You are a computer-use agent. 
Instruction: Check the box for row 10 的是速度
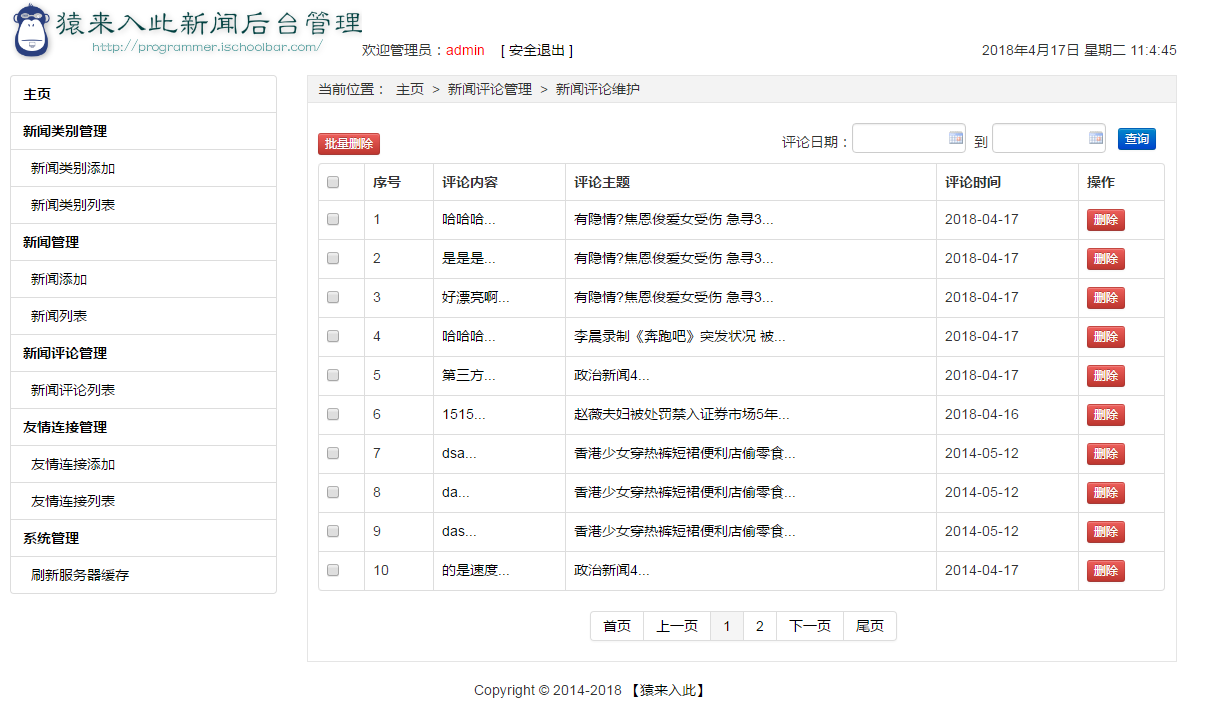[333, 570]
